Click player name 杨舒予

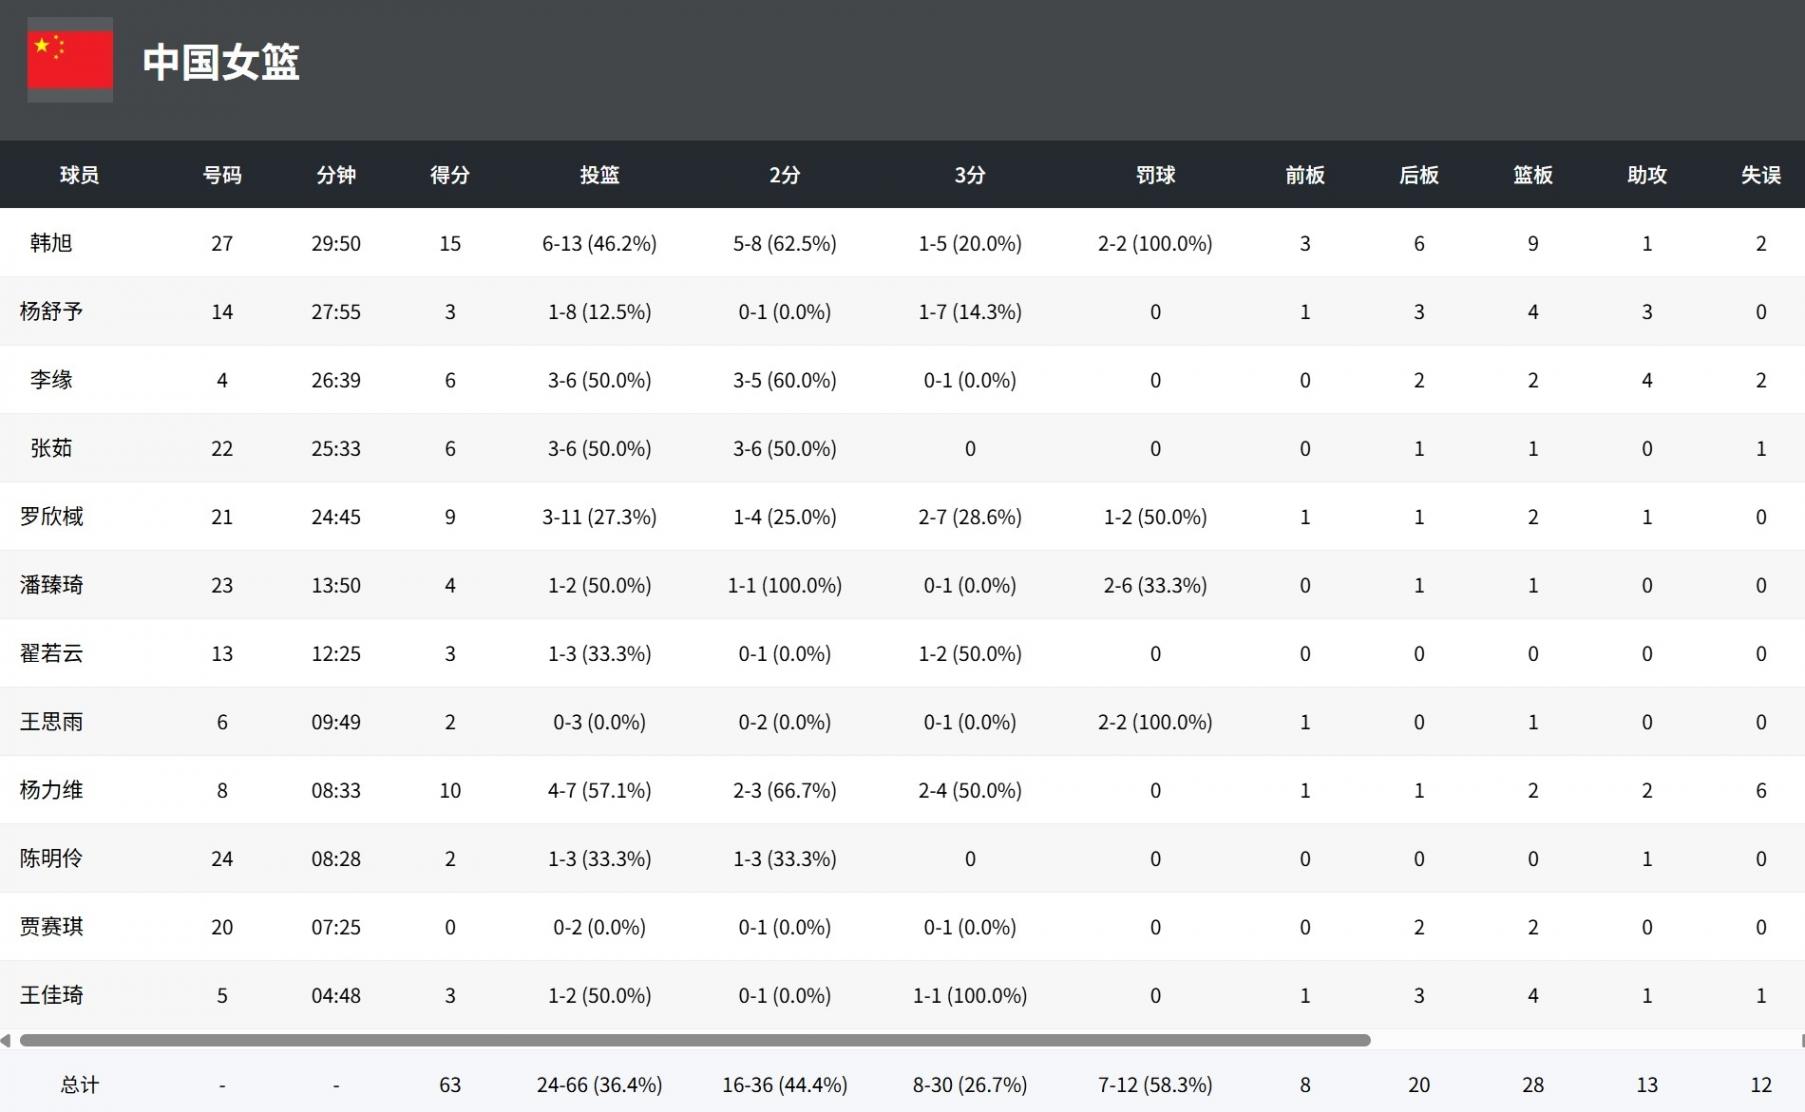point(51,311)
